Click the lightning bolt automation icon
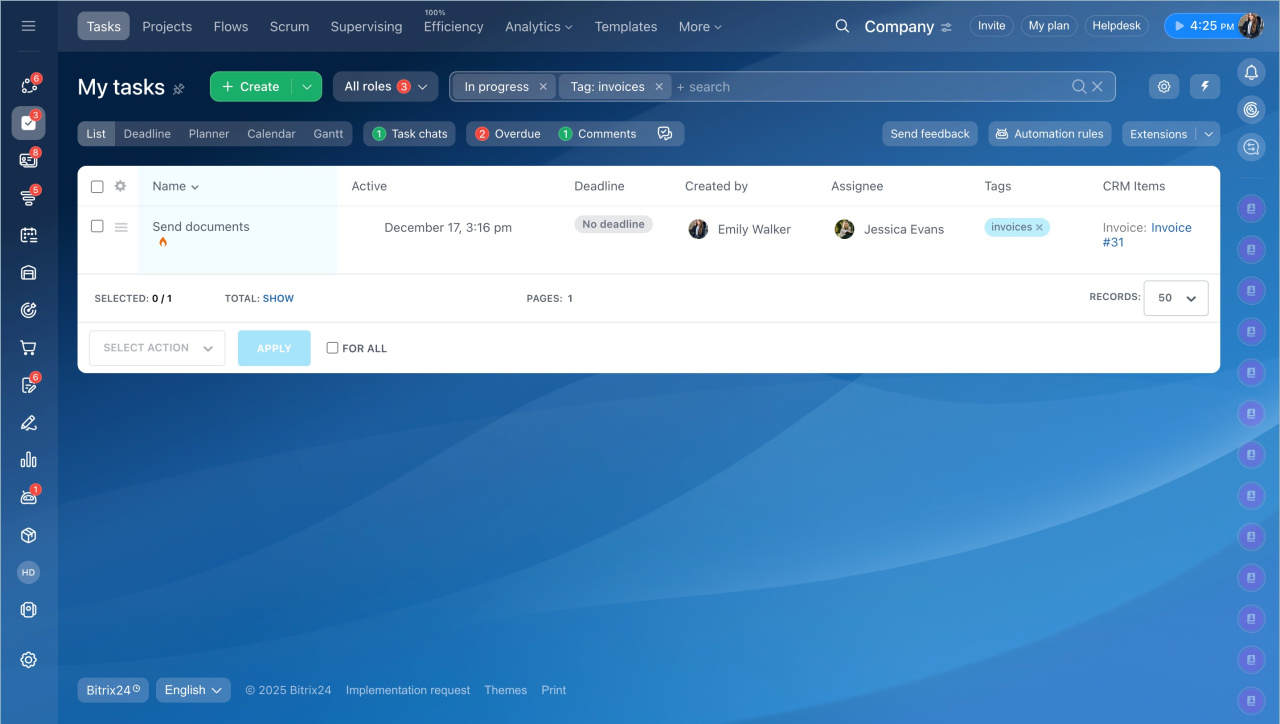This screenshot has height=724, width=1280. click(1205, 87)
